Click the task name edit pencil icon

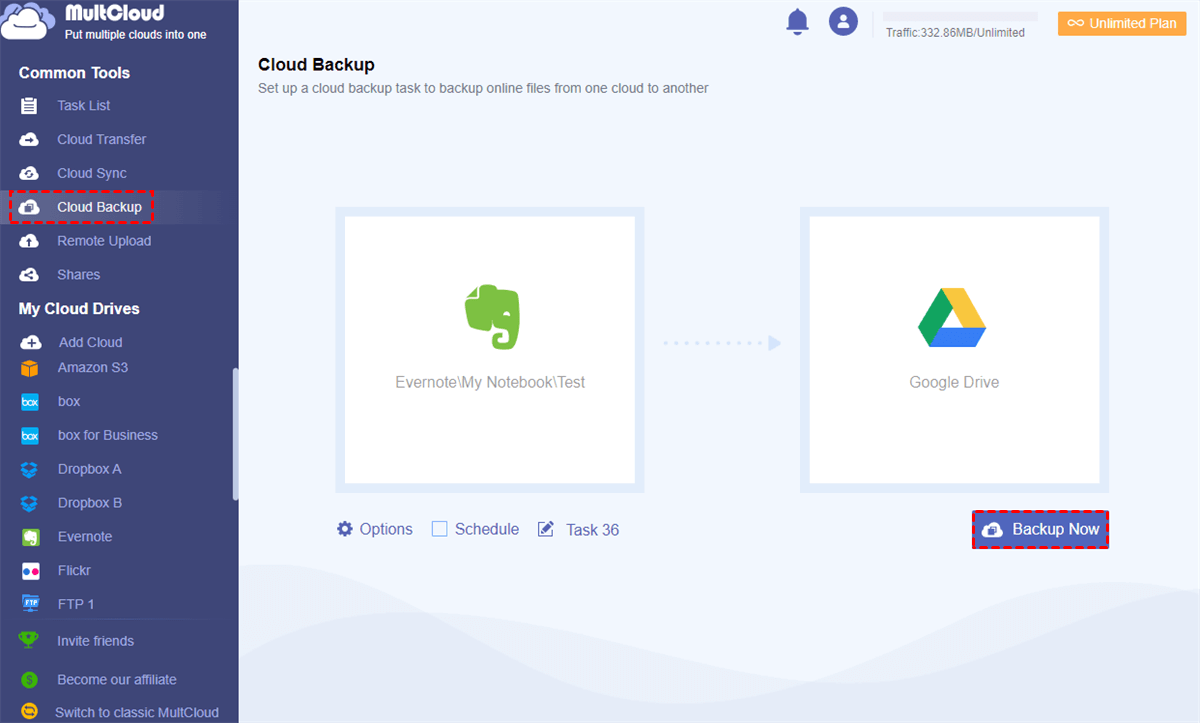click(x=546, y=529)
